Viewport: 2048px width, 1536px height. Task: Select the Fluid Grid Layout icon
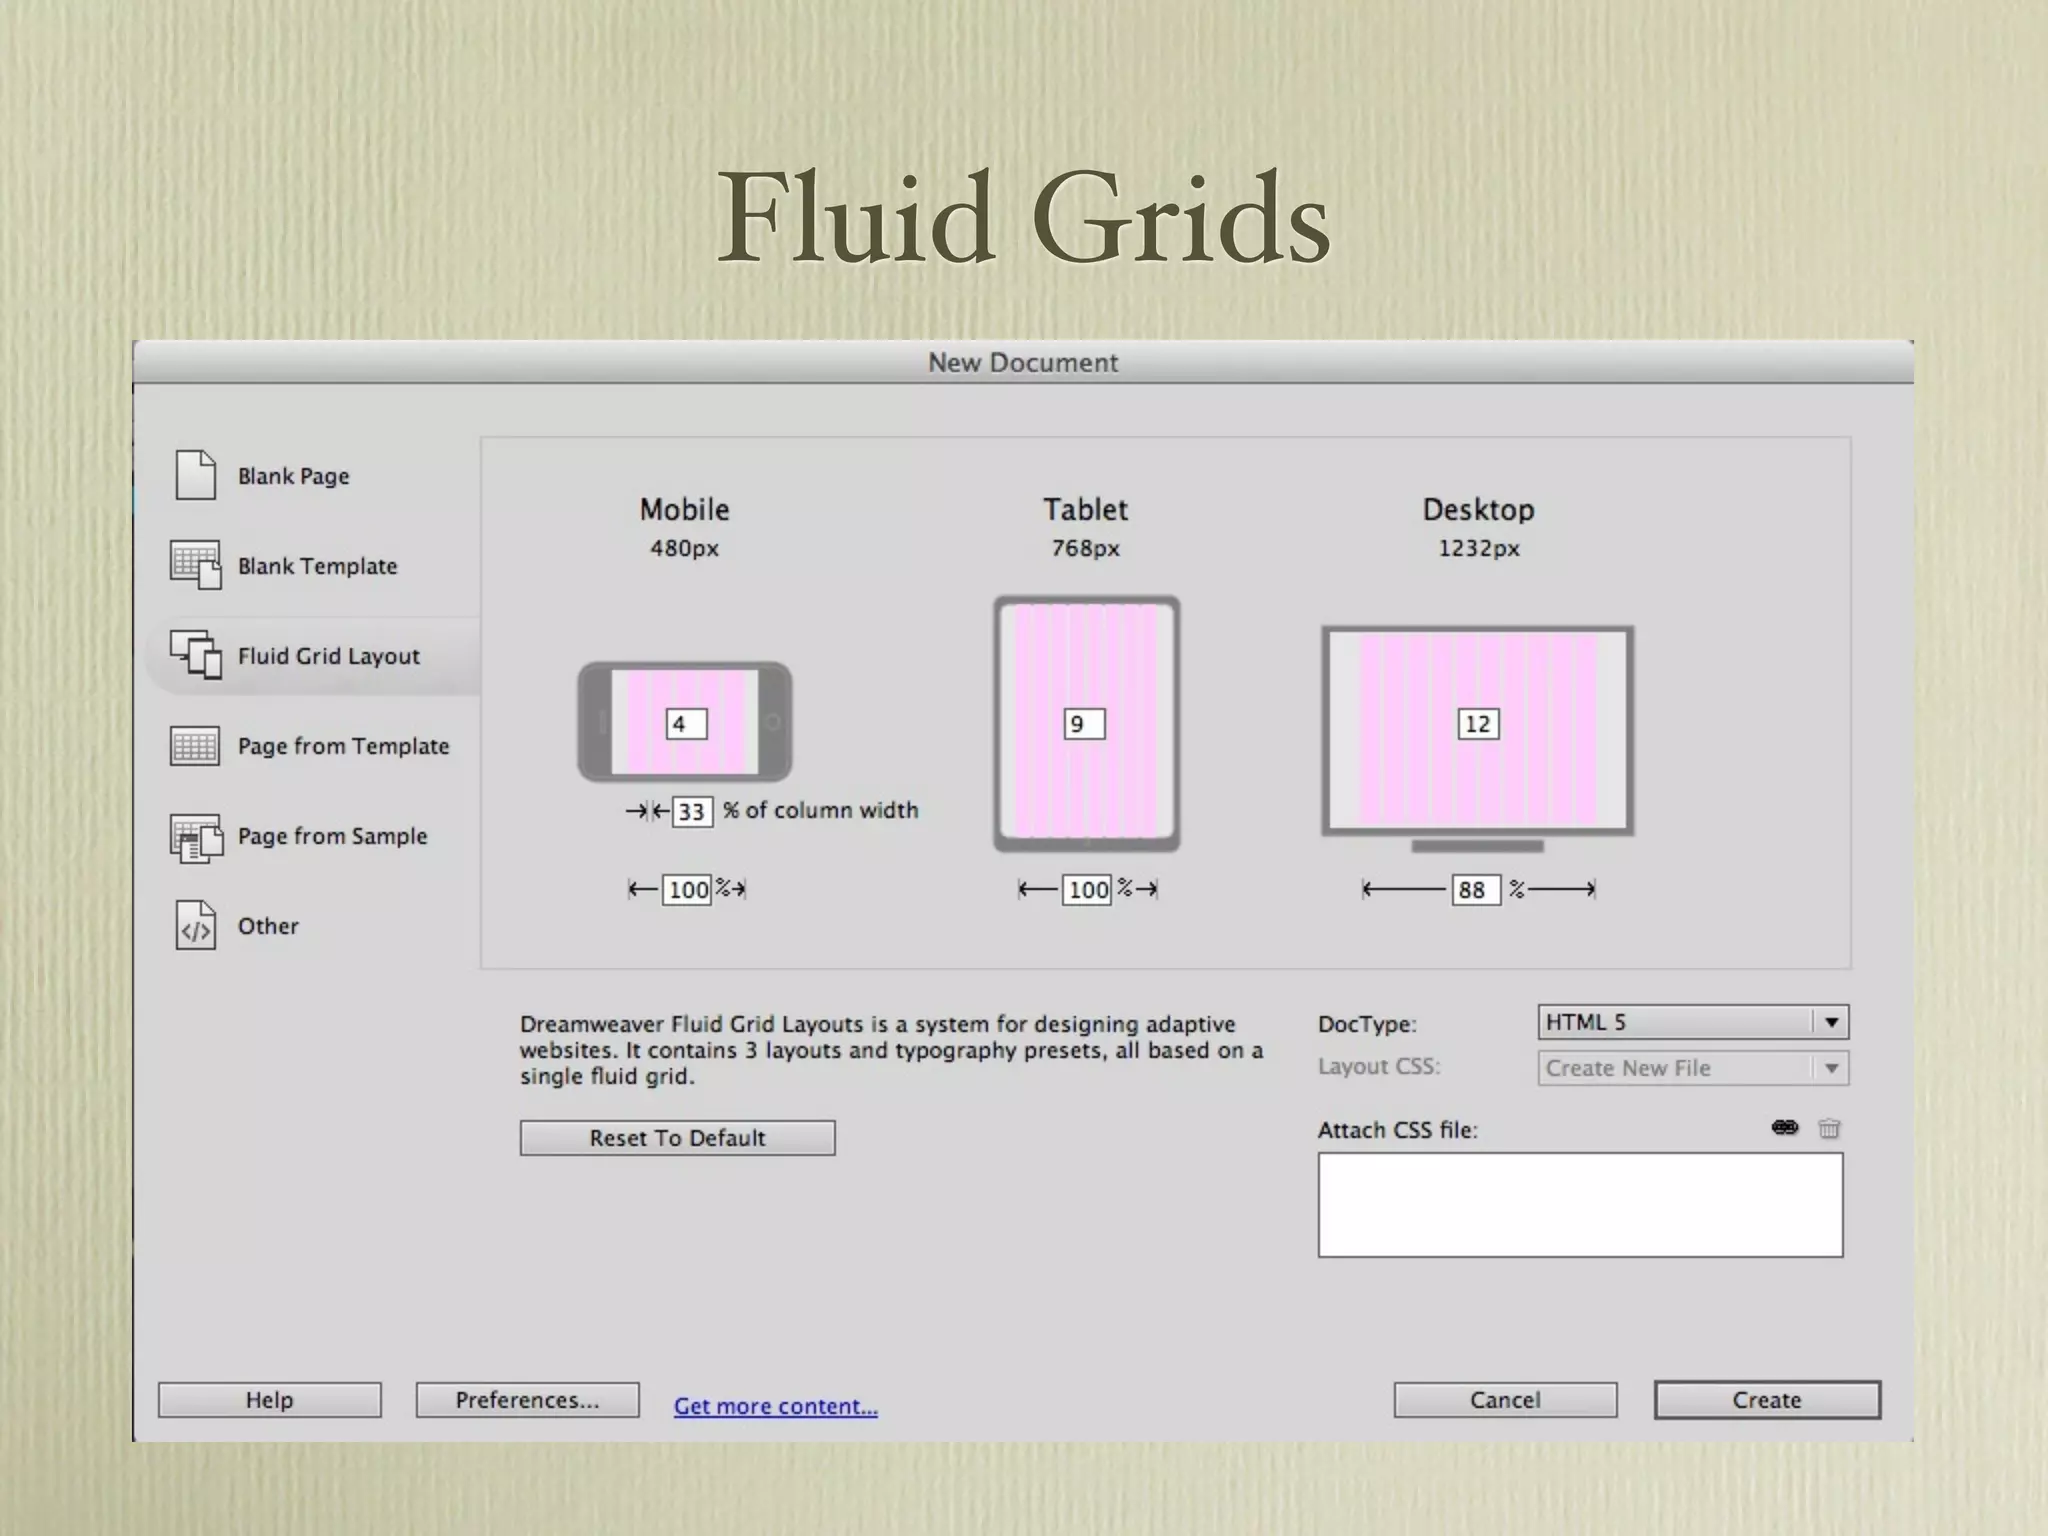[x=196, y=655]
